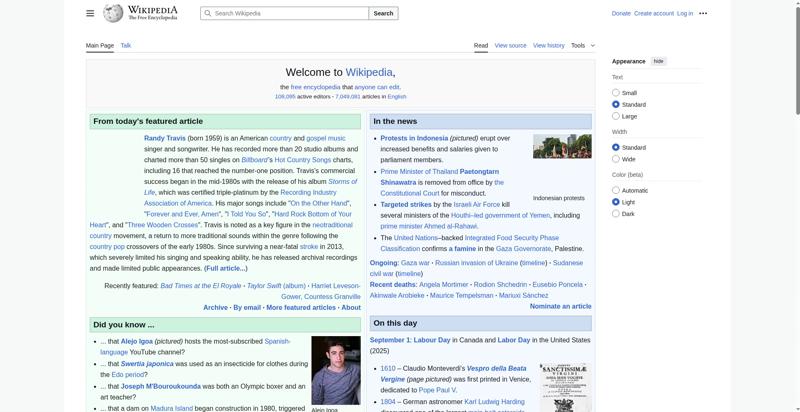Image resolution: width=800 pixels, height=412 pixels.
Task: Click the Wikipedia link in welcome heading
Action: coord(369,72)
